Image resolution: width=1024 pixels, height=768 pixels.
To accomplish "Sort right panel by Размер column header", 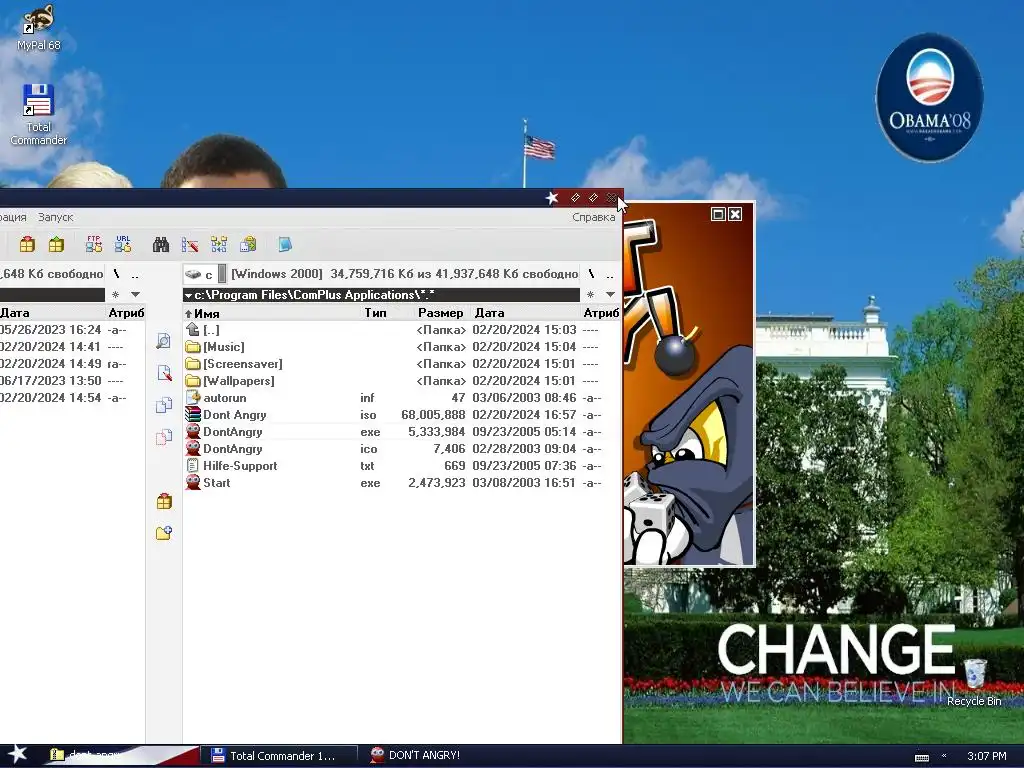I will click(432, 313).
